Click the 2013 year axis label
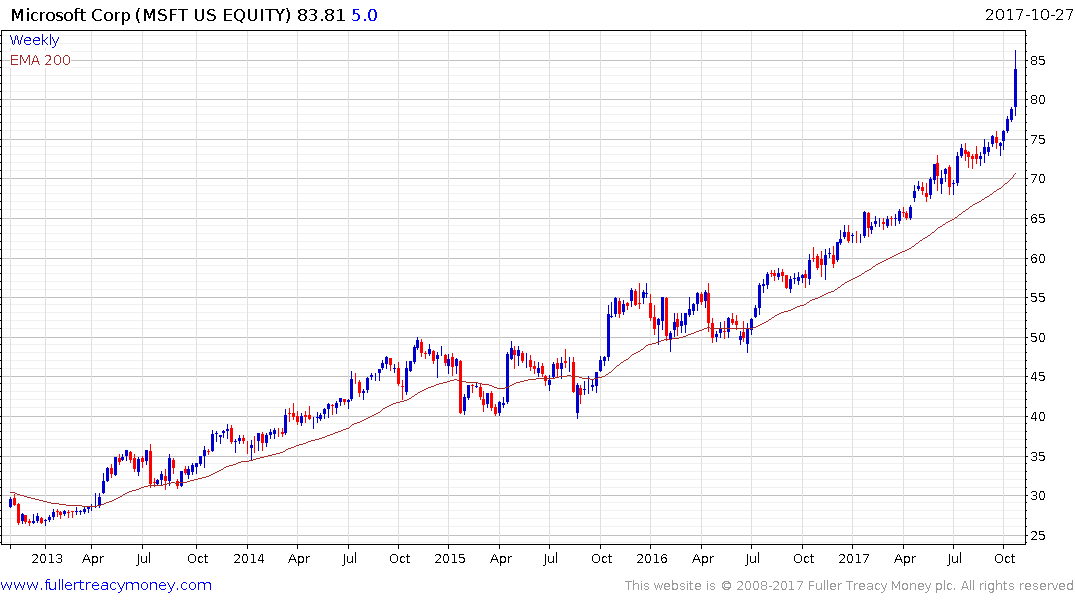1075x600 pixels. (x=47, y=558)
